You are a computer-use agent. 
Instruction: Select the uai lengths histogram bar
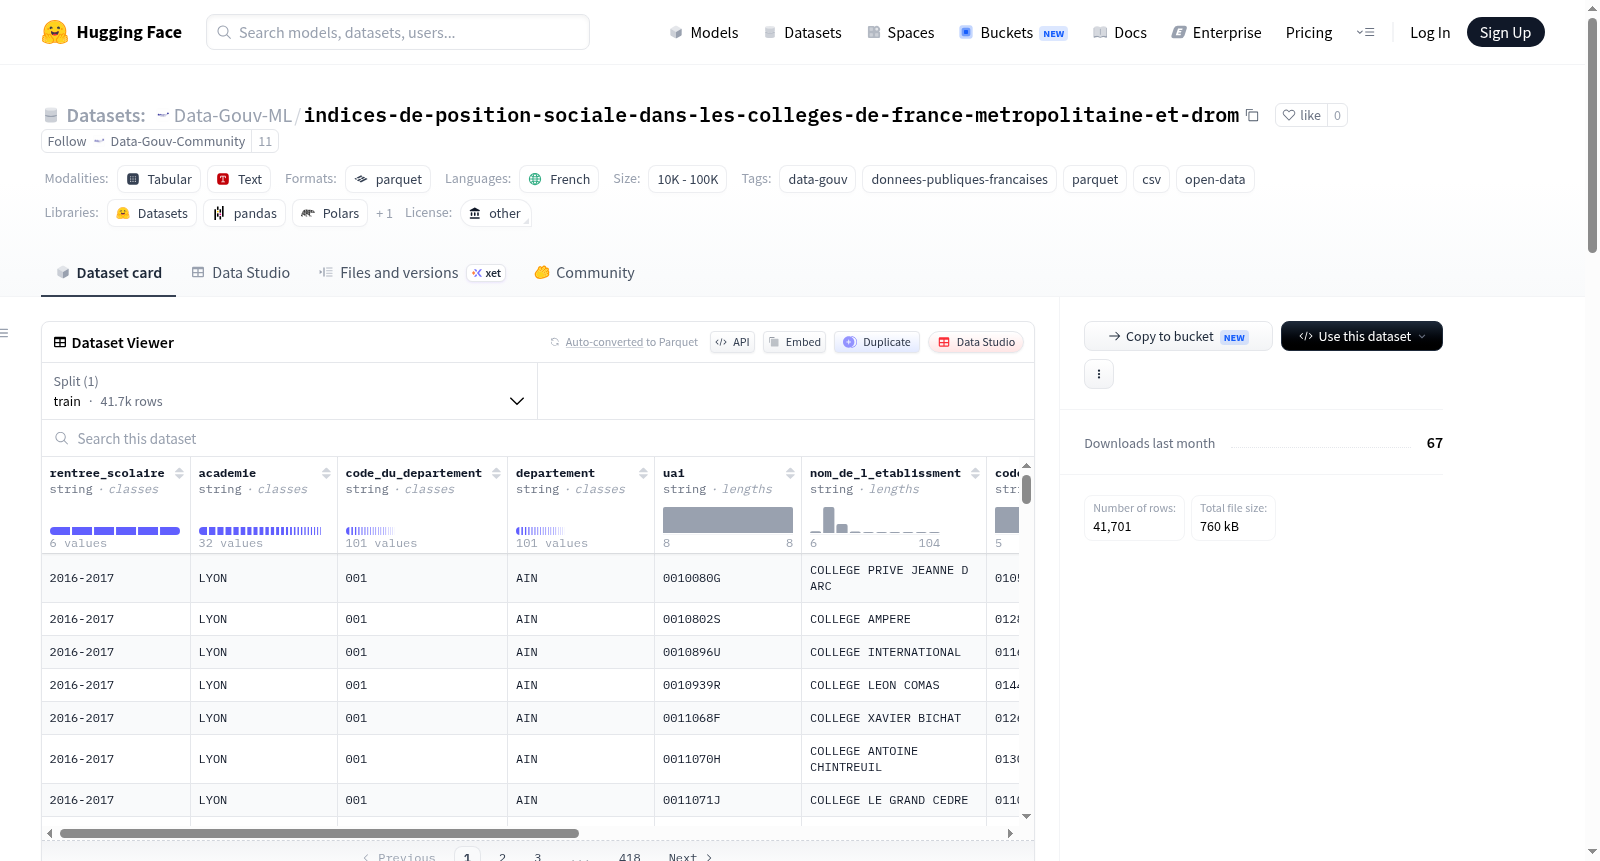point(728,520)
